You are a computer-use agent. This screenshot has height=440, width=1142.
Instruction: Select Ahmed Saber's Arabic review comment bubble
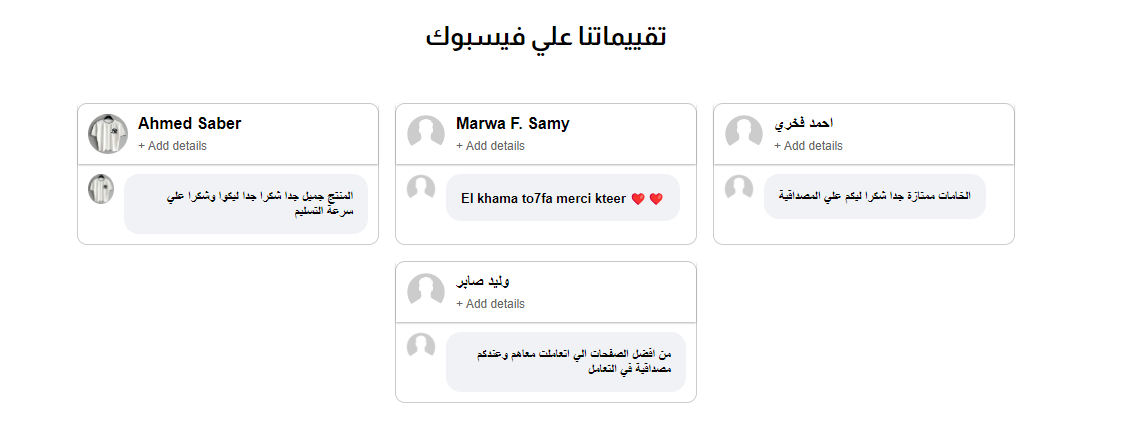click(246, 204)
